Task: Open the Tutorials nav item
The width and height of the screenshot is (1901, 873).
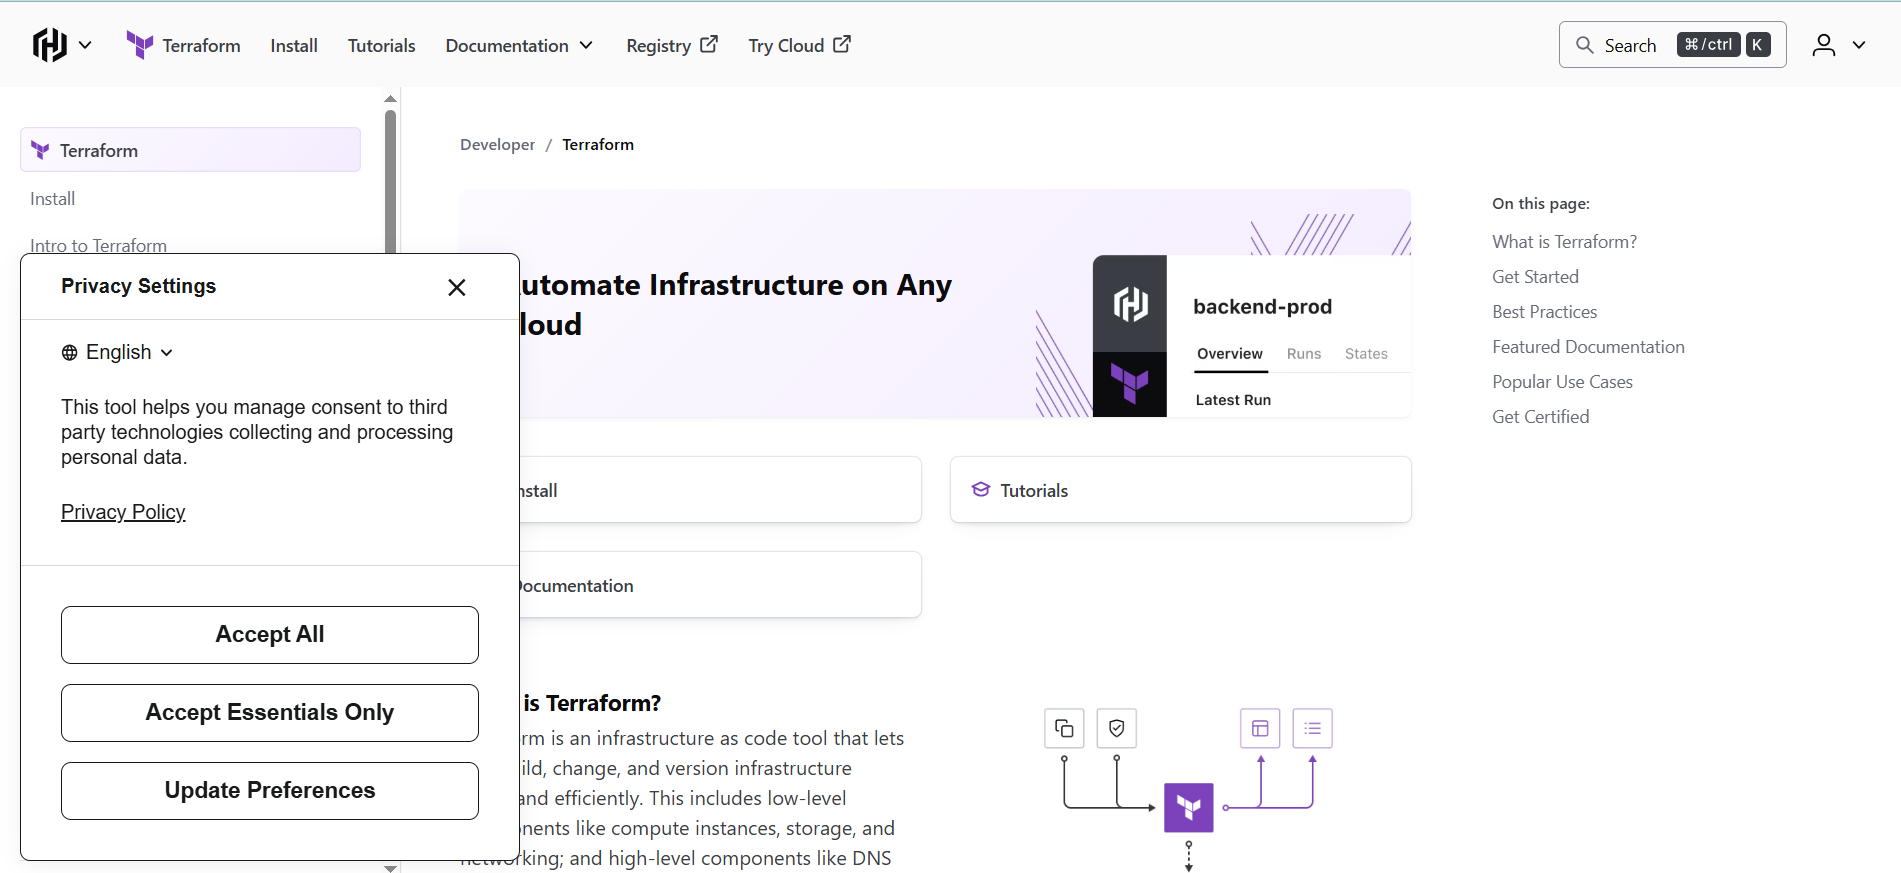Action: pyautogui.click(x=381, y=46)
